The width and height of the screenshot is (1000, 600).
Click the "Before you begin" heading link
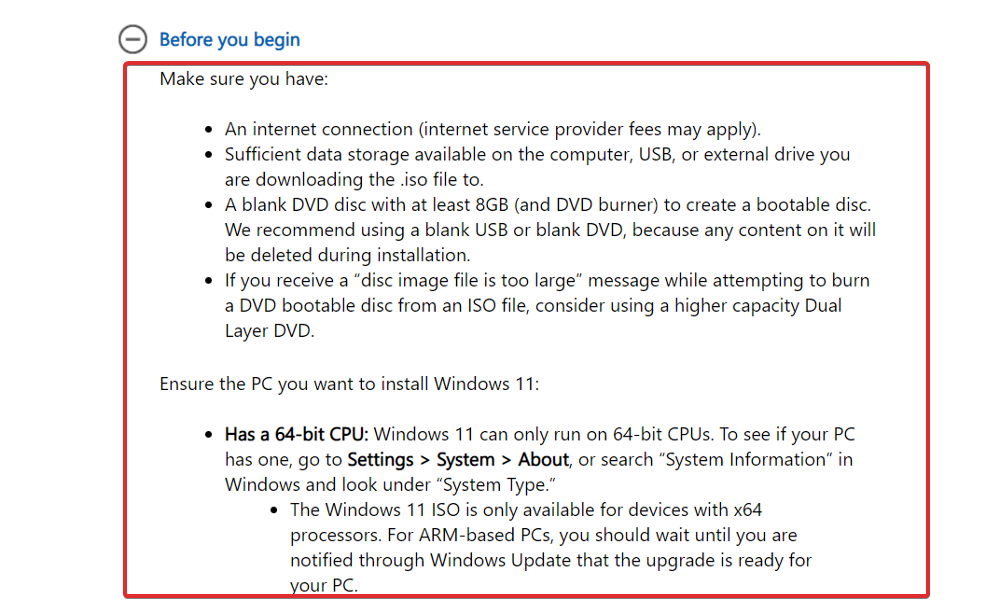pyautogui.click(x=229, y=40)
